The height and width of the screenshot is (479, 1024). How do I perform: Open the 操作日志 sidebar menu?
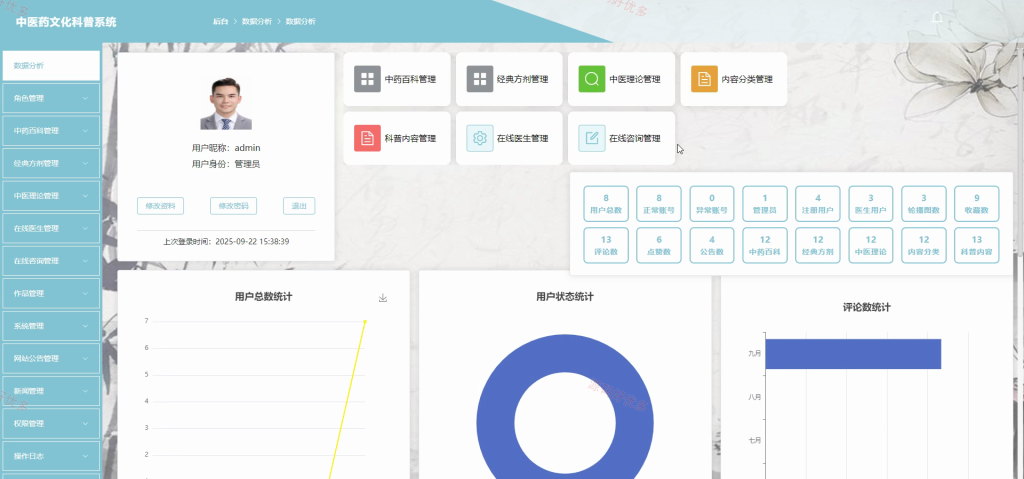(x=51, y=455)
